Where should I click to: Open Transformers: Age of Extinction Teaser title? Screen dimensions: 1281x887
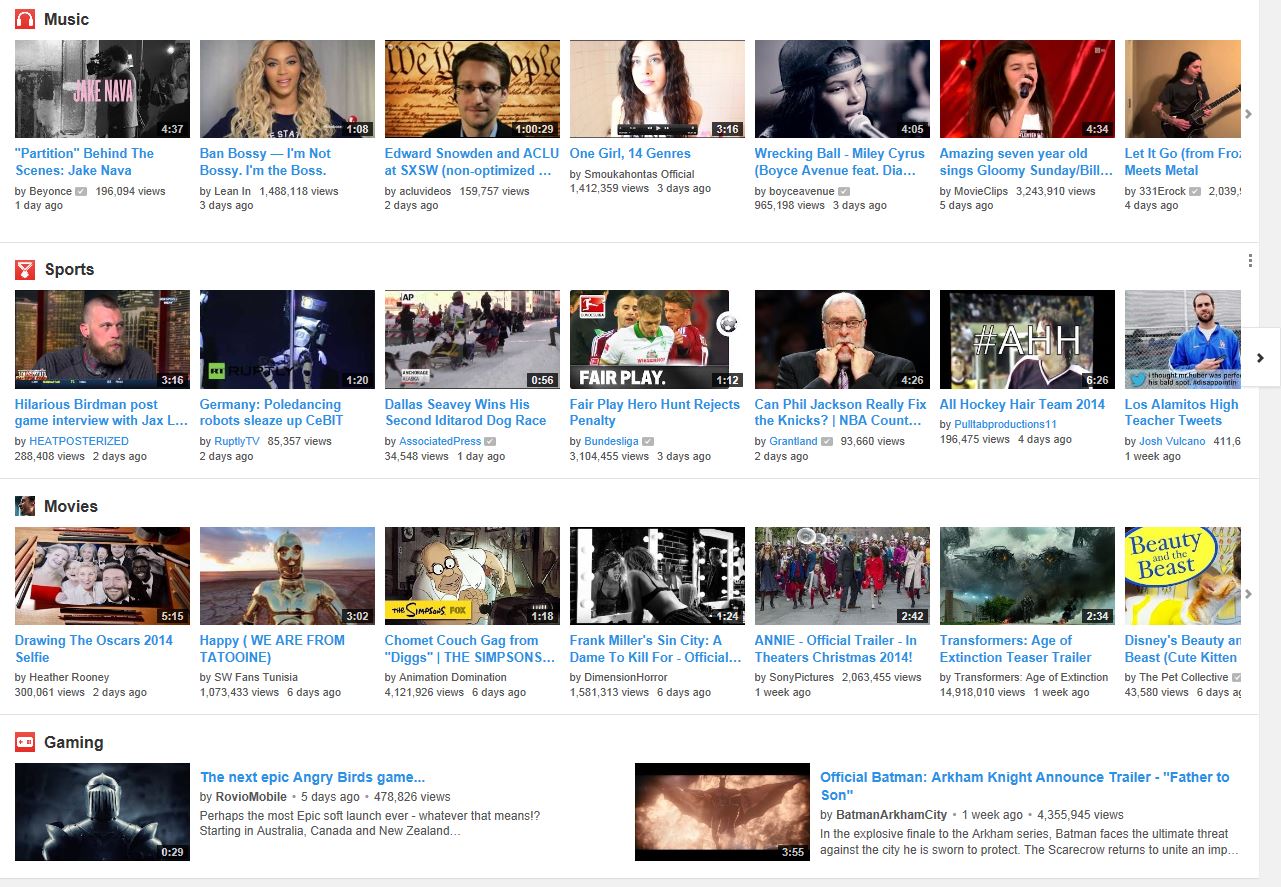coord(1016,649)
